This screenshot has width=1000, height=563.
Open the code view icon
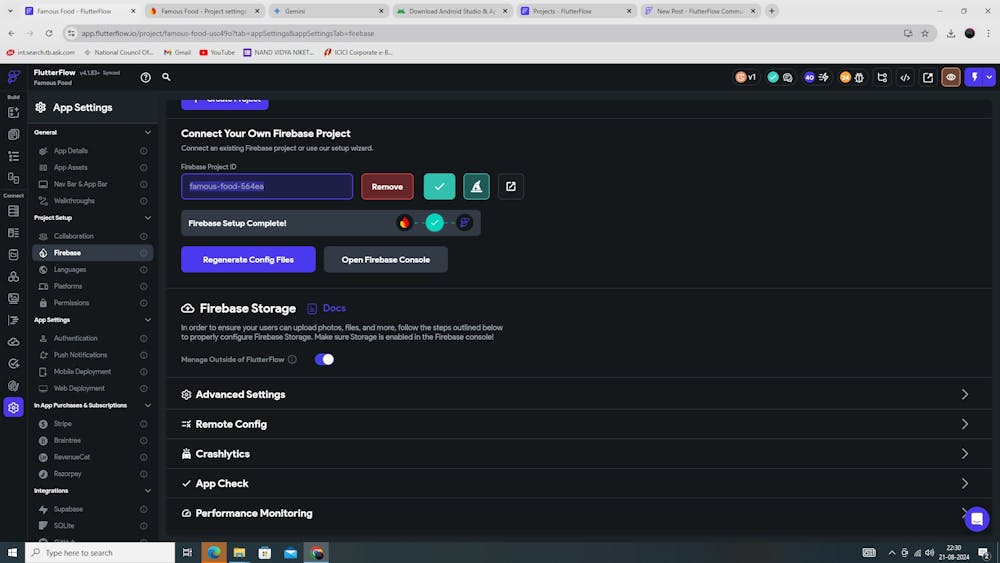tap(905, 77)
